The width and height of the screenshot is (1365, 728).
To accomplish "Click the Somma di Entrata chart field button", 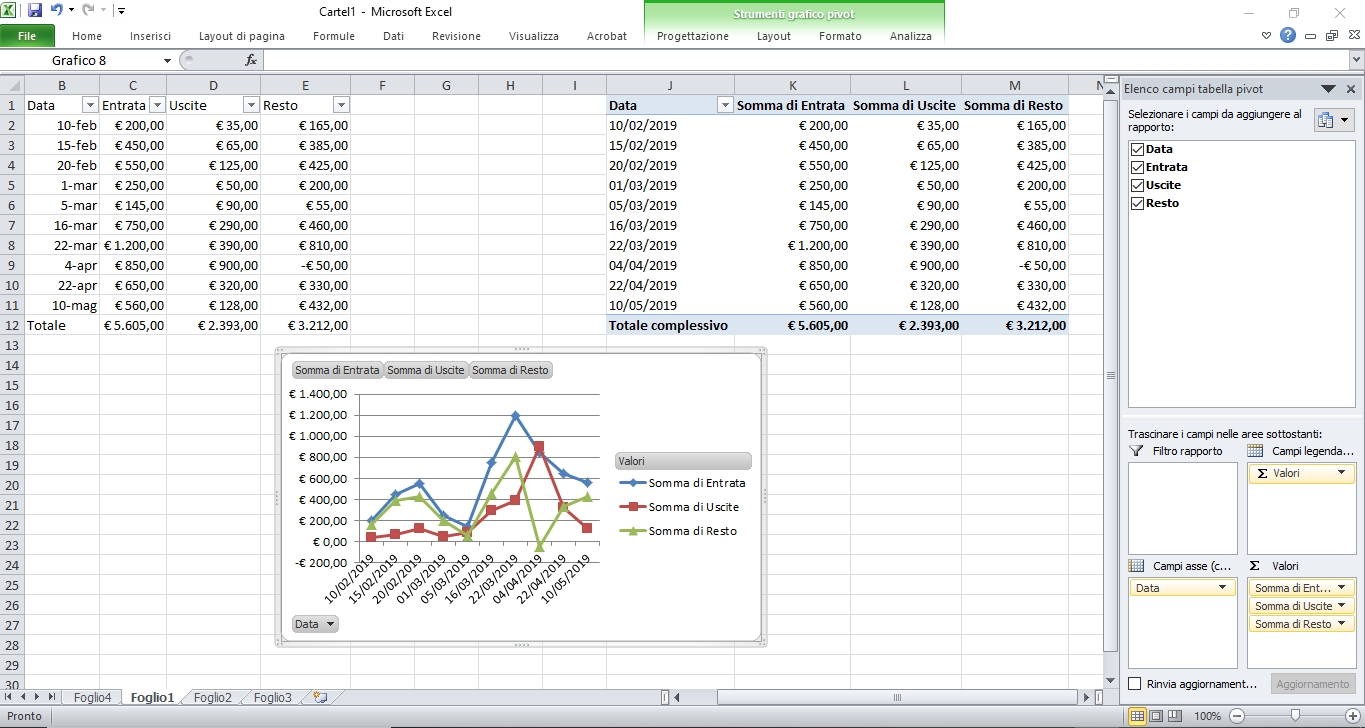I will pos(337,370).
